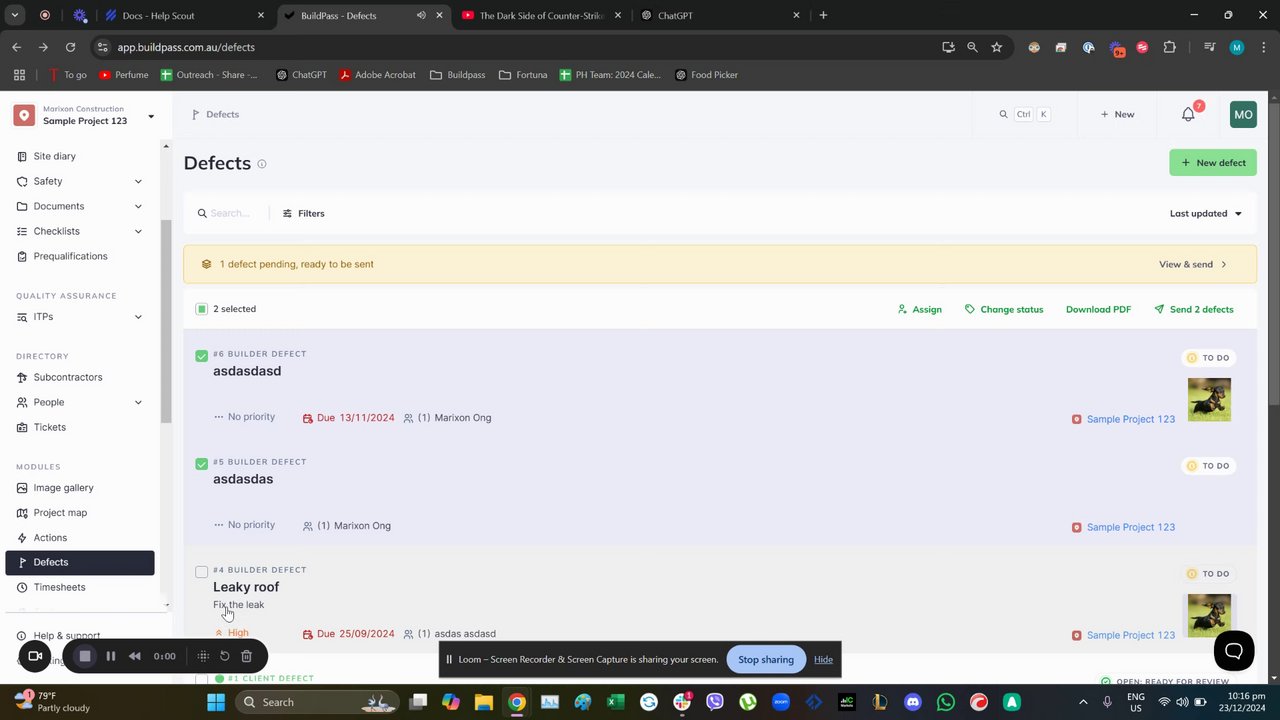Image resolution: width=1280 pixels, height=720 pixels.
Task: Delete the Loom recording with trash icon
Action: tap(246, 656)
